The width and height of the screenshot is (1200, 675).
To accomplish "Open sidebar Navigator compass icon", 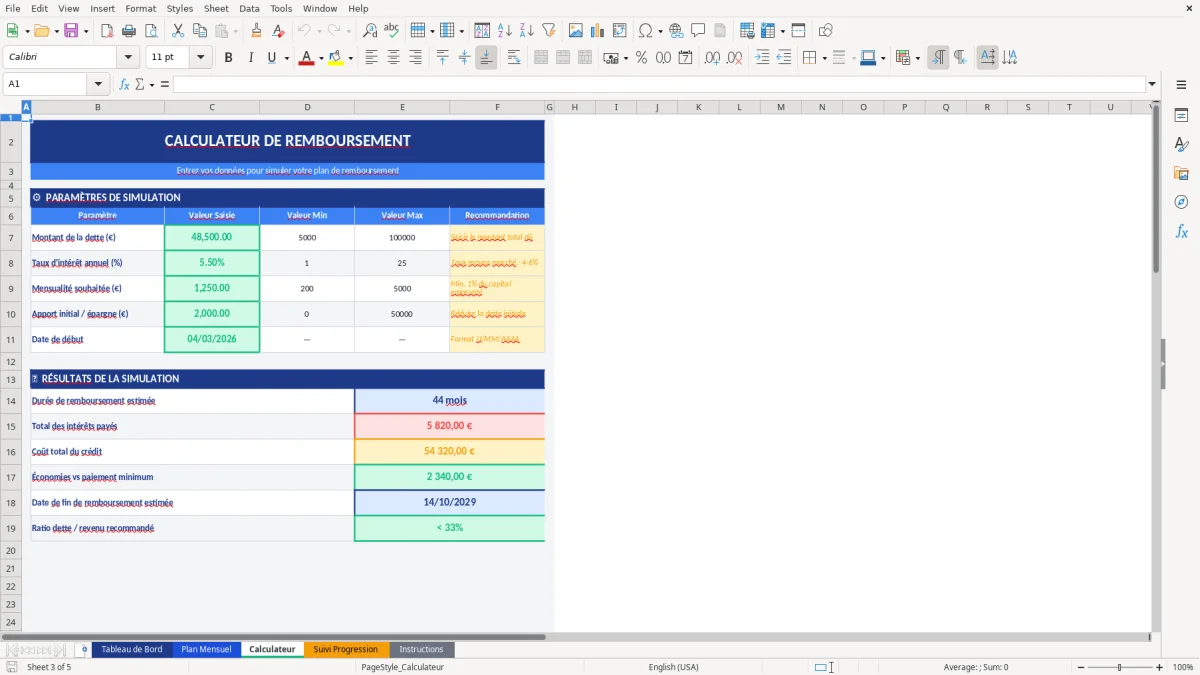I will tap(1181, 202).
